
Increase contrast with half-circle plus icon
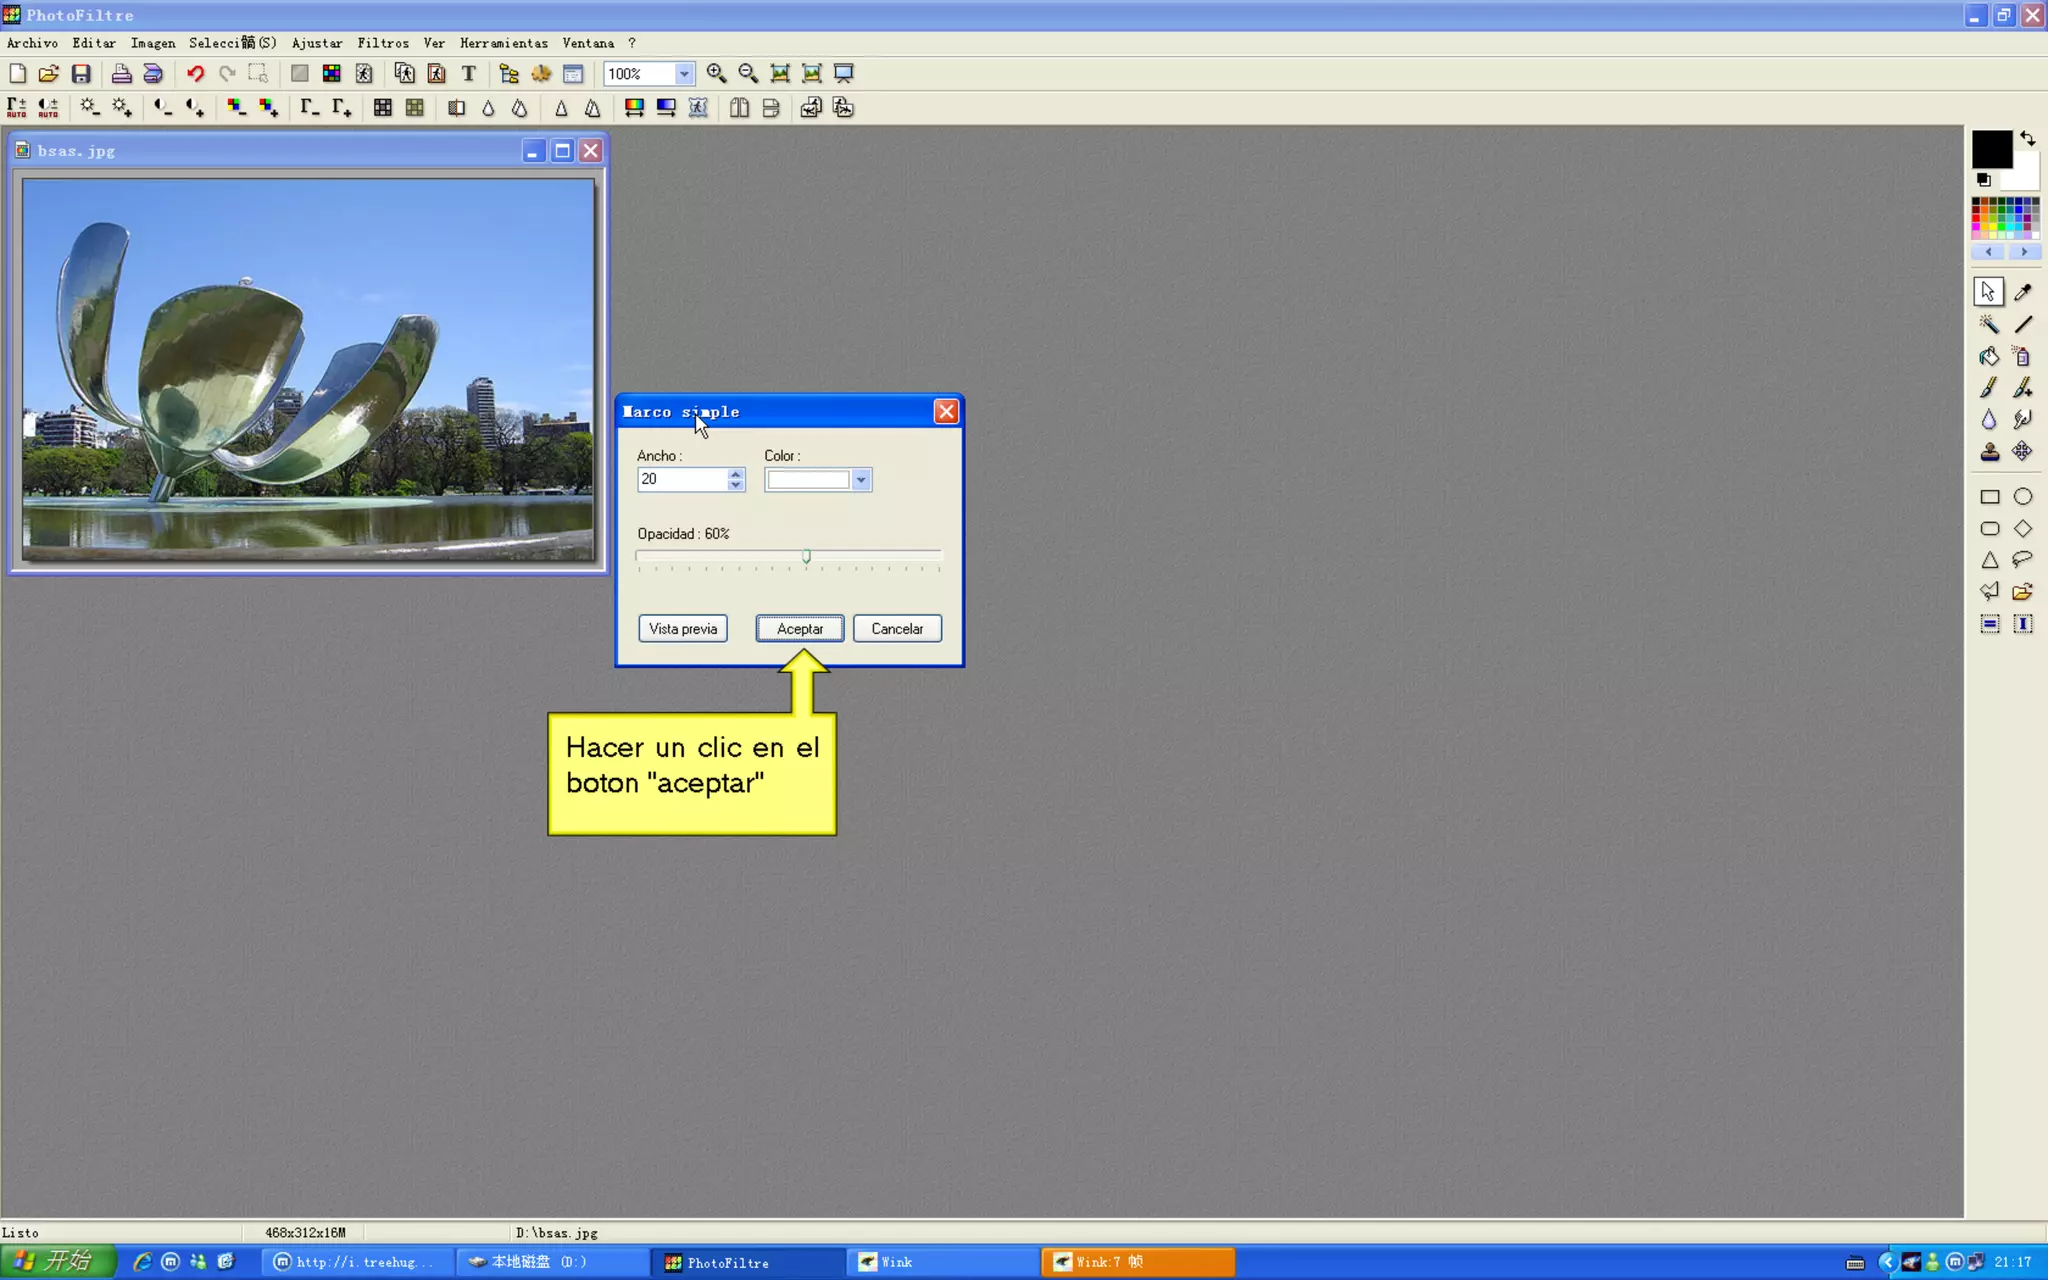tap(195, 108)
